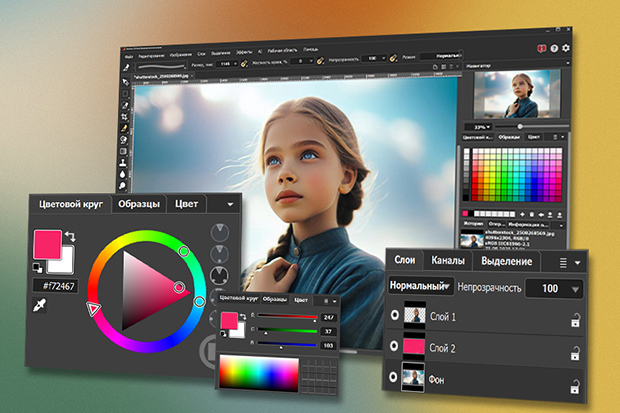Screen dimensions: 620x413
Task: Open the Рабочая область menu
Action: (282, 51)
